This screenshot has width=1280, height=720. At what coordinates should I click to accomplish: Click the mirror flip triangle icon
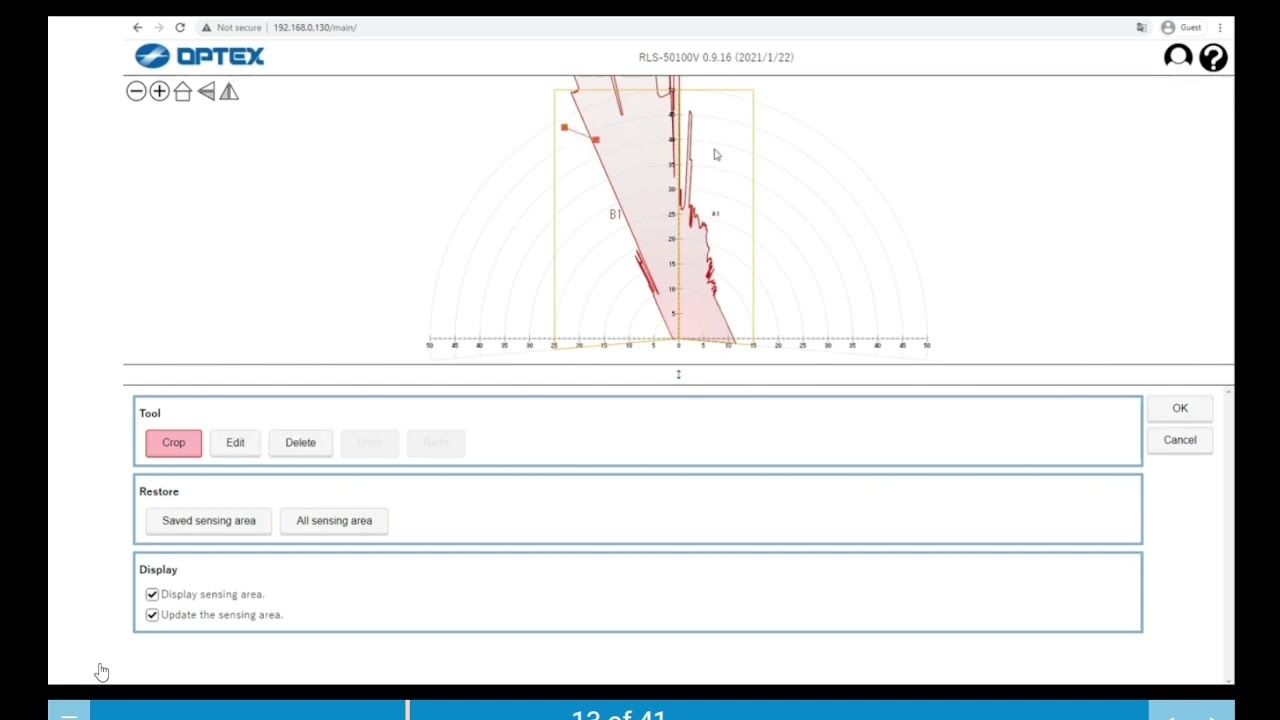coord(229,92)
